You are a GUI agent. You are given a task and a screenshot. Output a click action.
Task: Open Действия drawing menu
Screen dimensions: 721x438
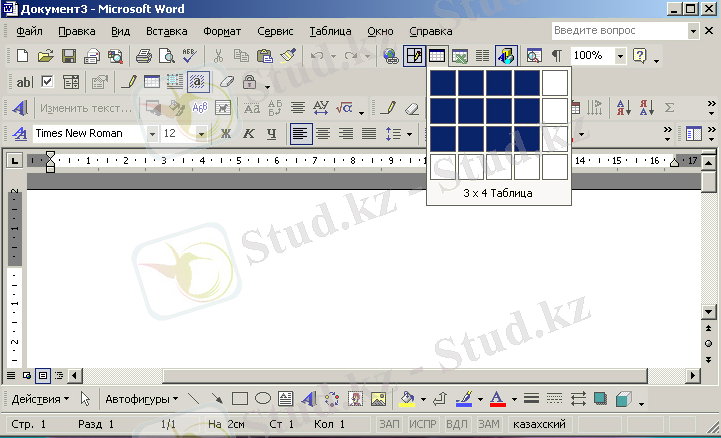tap(40, 399)
